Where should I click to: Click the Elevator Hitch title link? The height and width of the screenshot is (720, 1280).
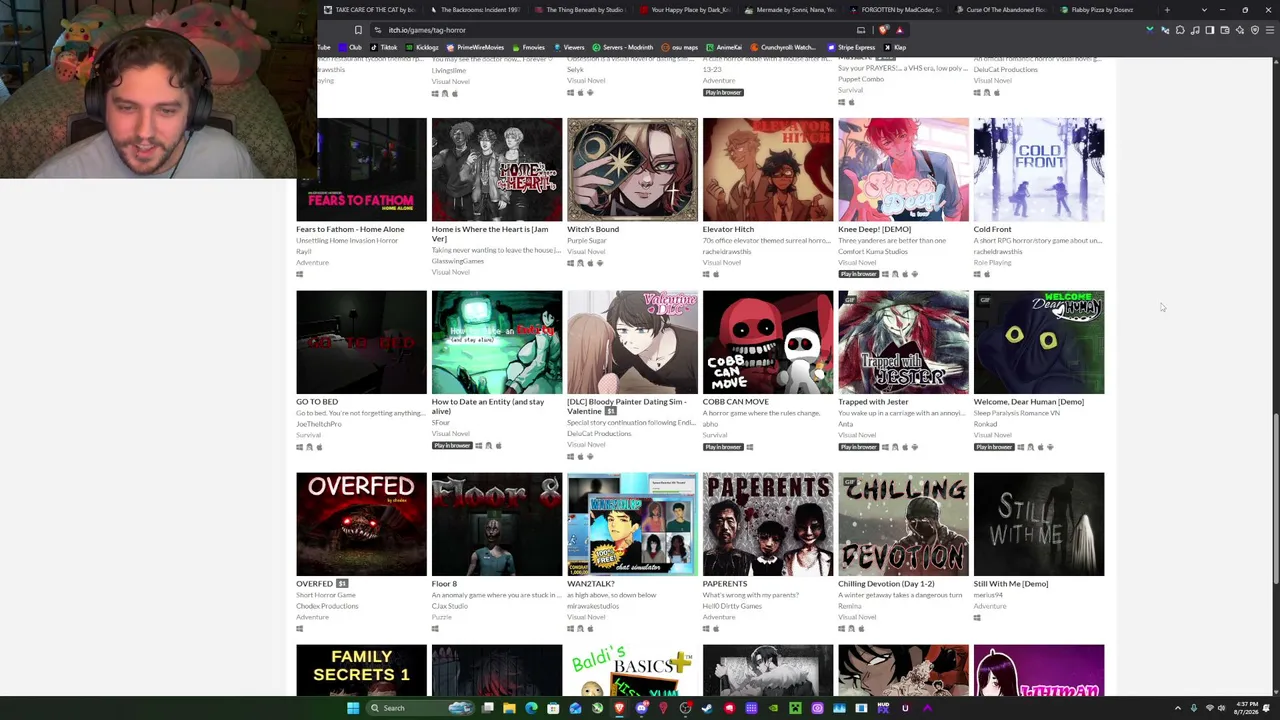tap(728, 229)
